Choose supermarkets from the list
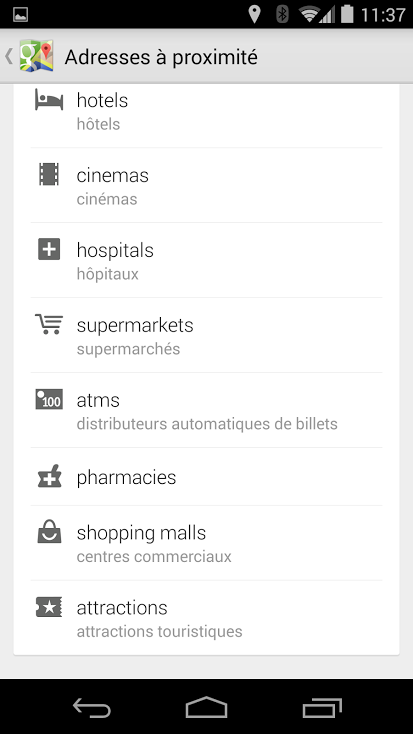Image resolution: width=413 pixels, height=734 pixels. pyautogui.click(x=206, y=335)
